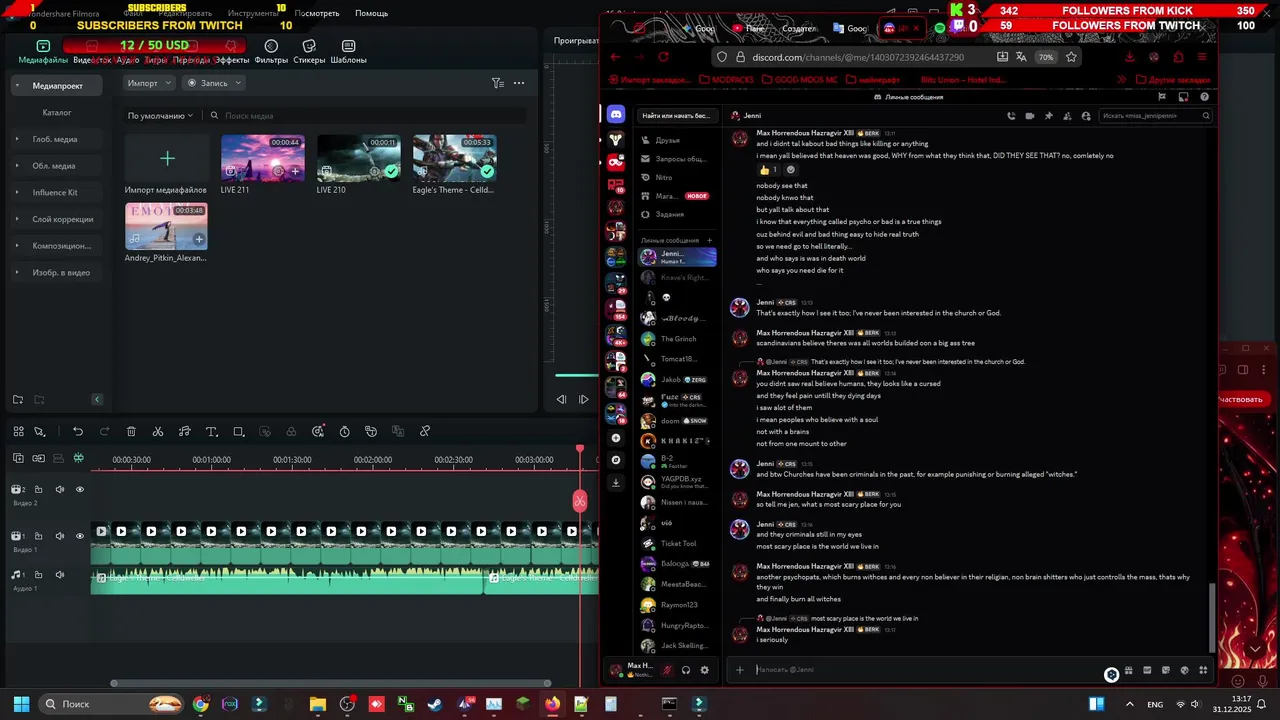The width and height of the screenshot is (1280, 720).
Task: Click the attach file plus button
Action: [740, 670]
